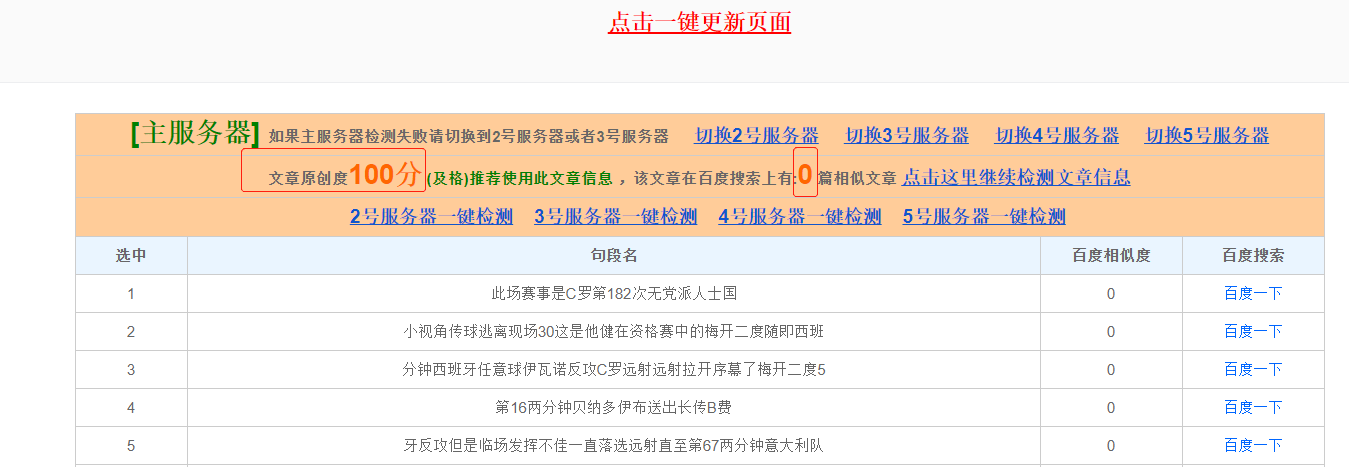Image resolution: width=1349 pixels, height=467 pixels.
Task: Start 4号服务器一键检测
Action: point(799,217)
